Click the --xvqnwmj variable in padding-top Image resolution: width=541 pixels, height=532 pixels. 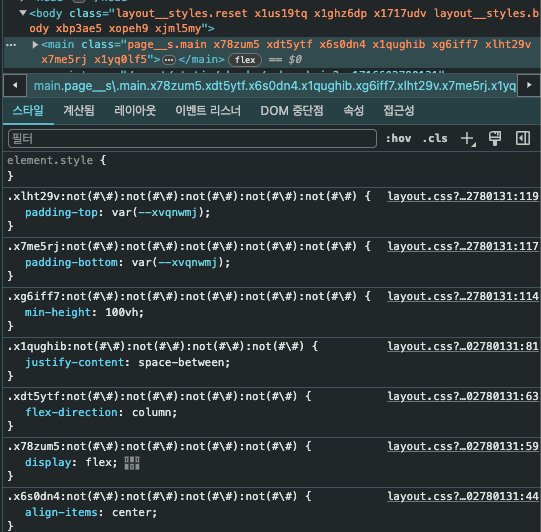pos(167,213)
